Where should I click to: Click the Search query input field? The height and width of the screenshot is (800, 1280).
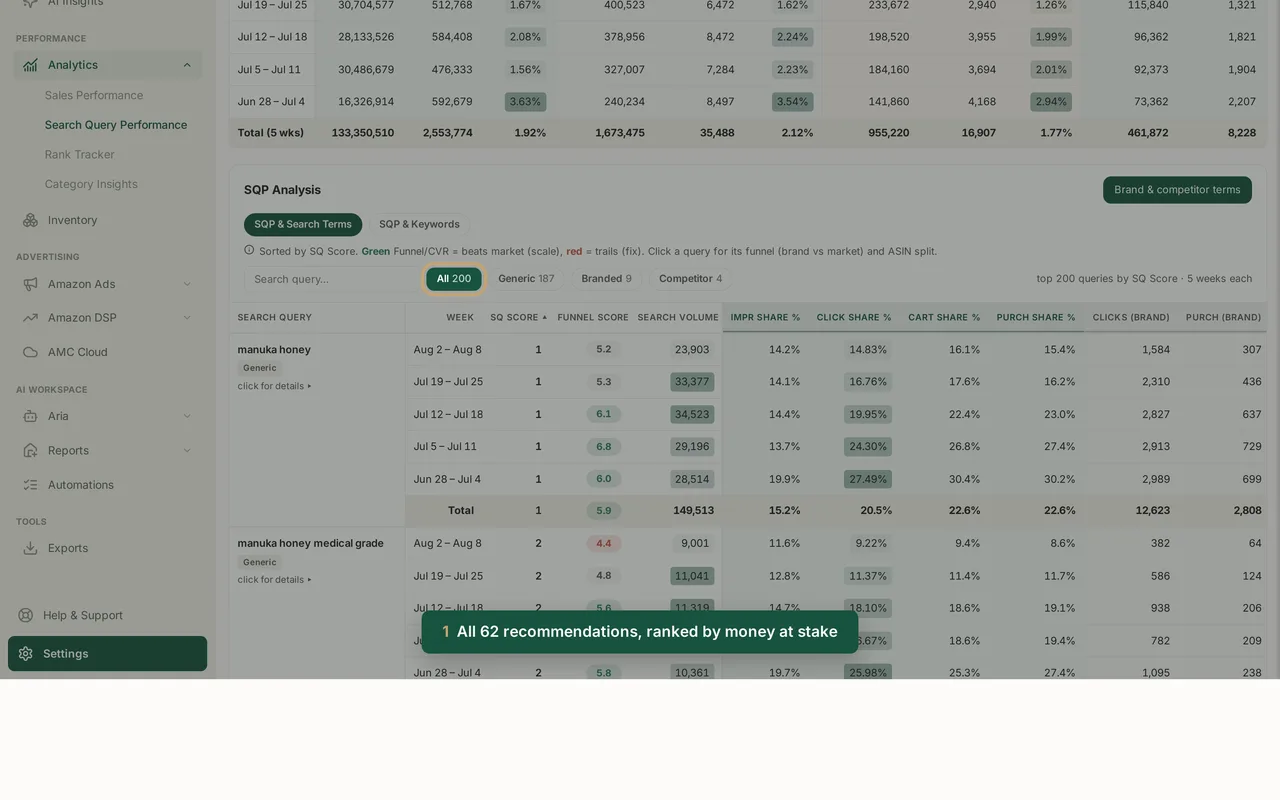tap(333, 279)
